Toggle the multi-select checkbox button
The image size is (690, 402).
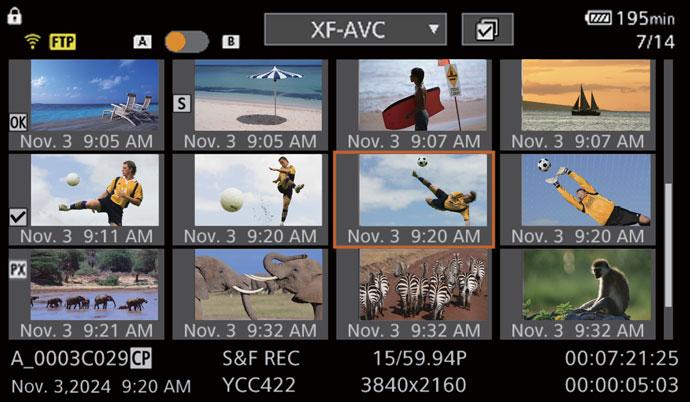click(x=487, y=29)
